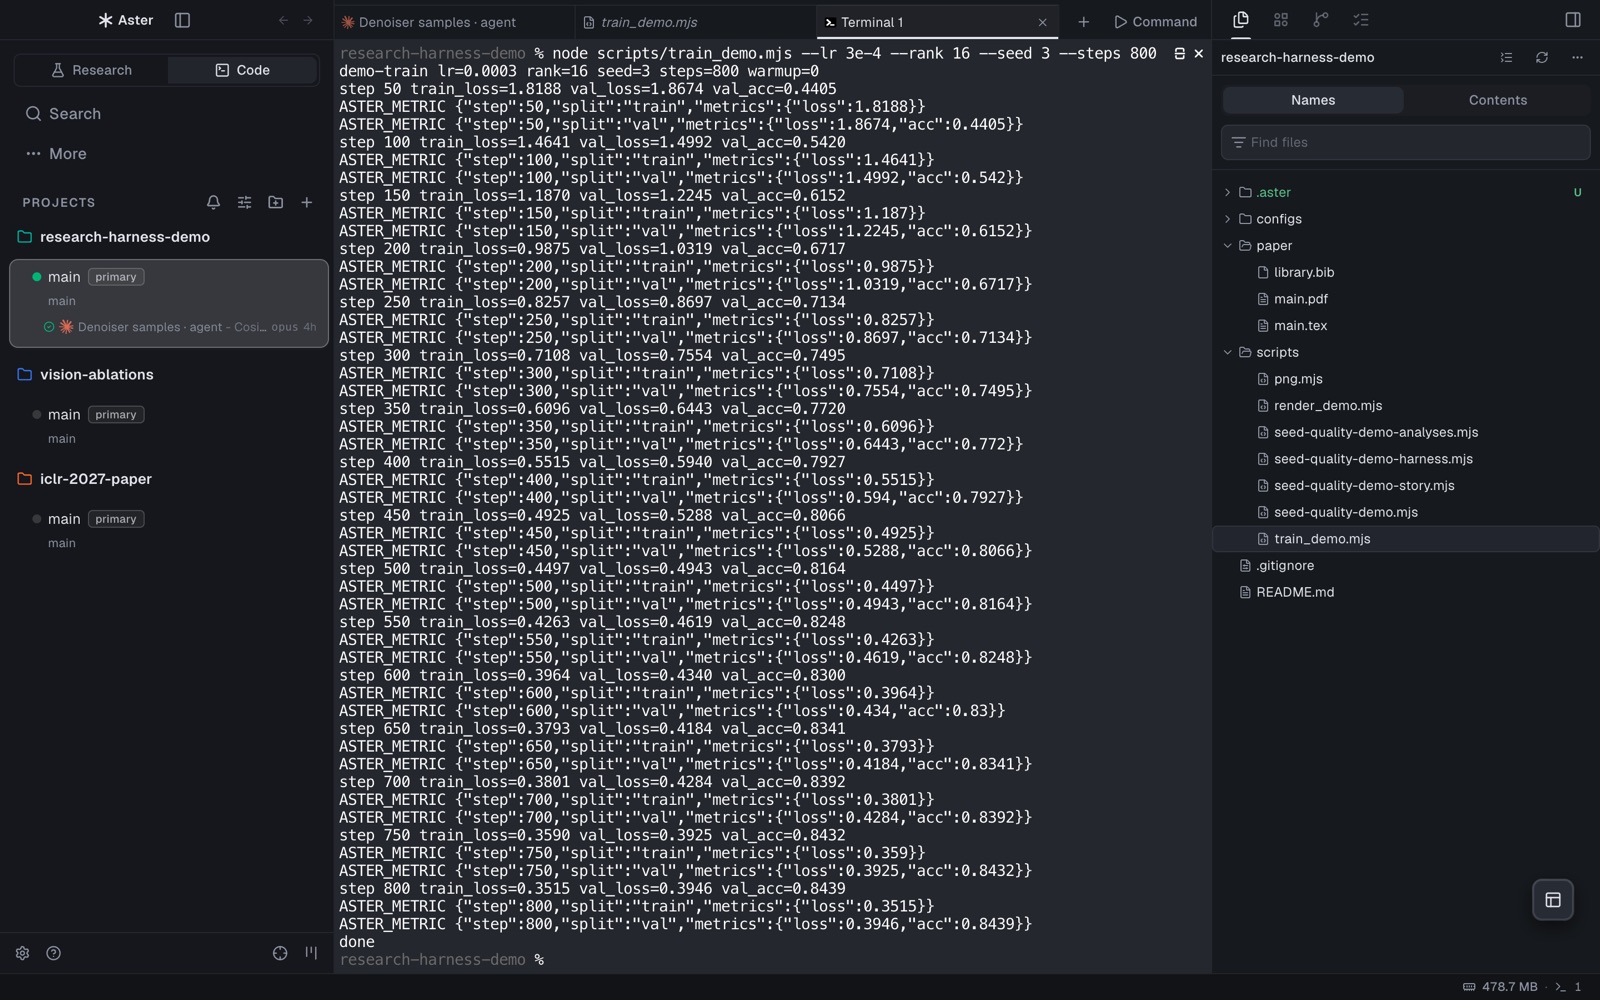The width and height of the screenshot is (1600, 1000).
Task: Open the Command button
Action: (x=1155, y=21)
